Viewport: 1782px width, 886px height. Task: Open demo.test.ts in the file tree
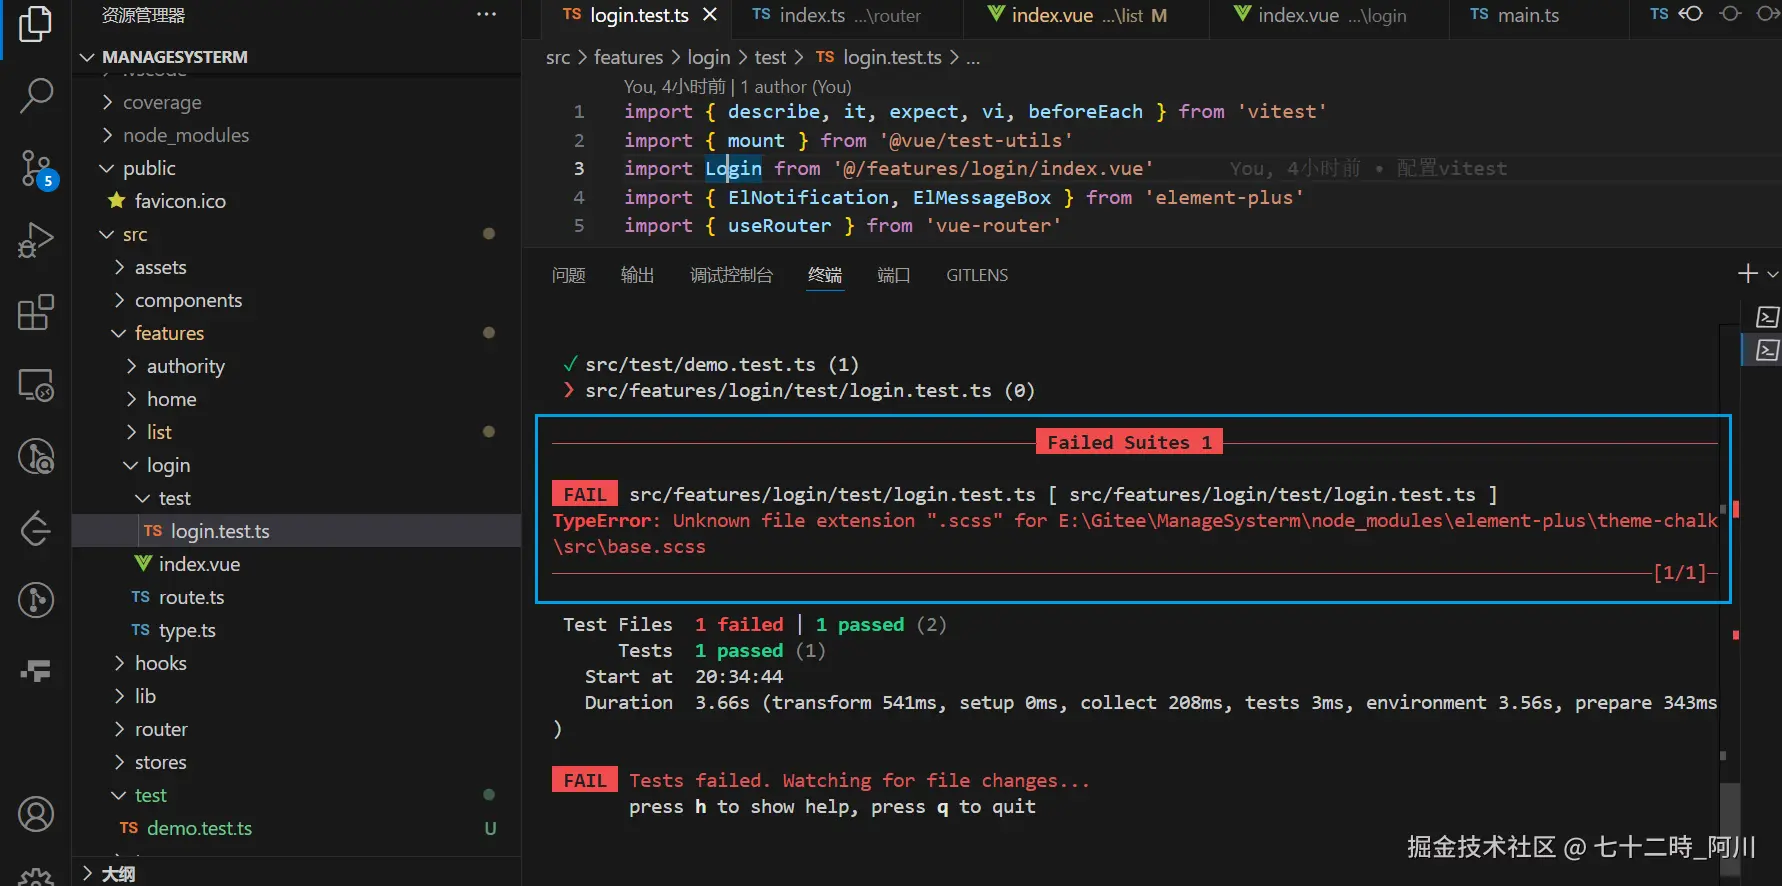point(199,828)
